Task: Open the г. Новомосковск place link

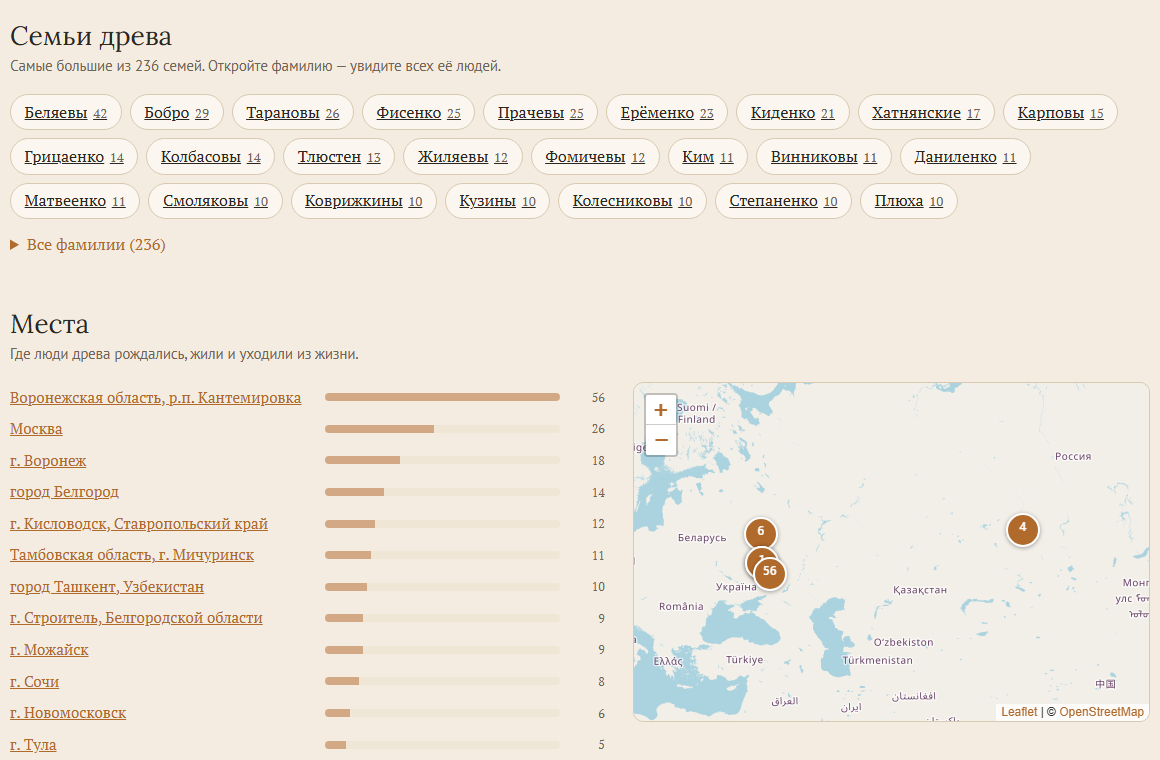Action: pyautogui.click(x=68, y=713)
